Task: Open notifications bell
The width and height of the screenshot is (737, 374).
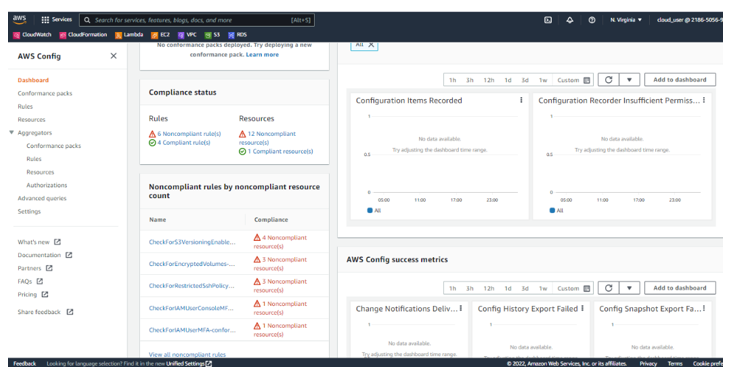Action: point(570,20)
